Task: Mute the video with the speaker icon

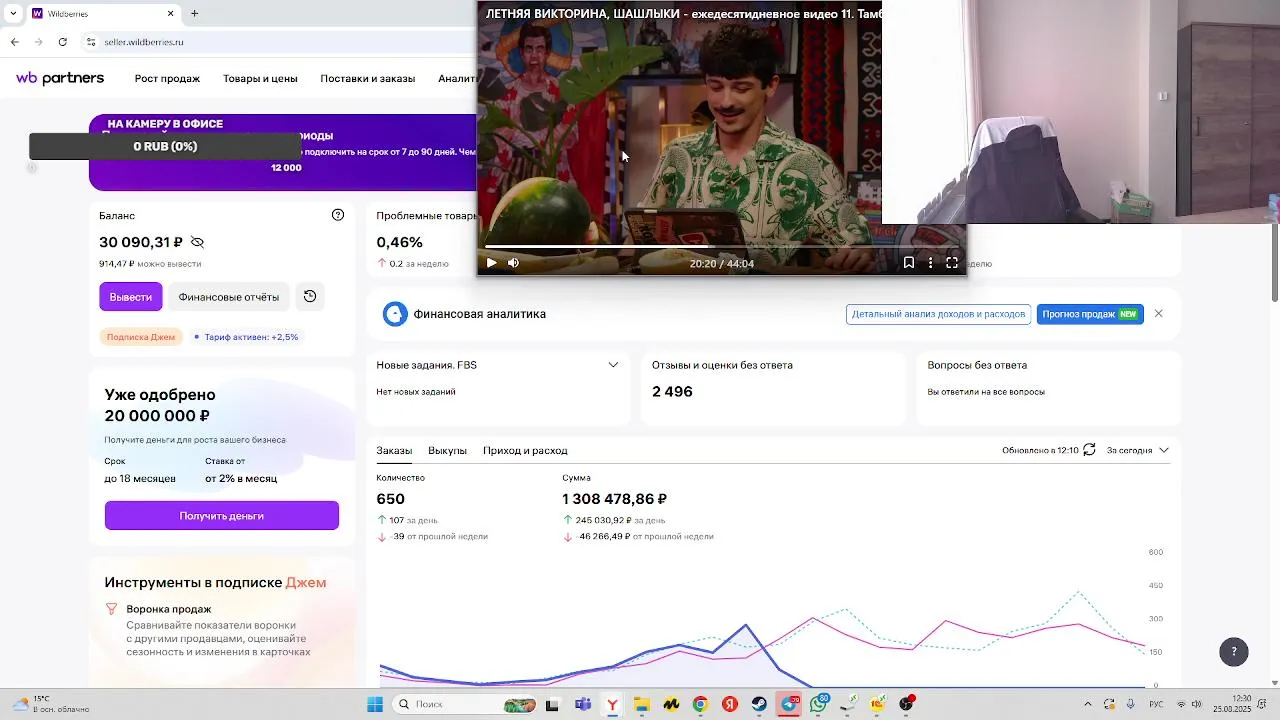Action: point(513,263)
